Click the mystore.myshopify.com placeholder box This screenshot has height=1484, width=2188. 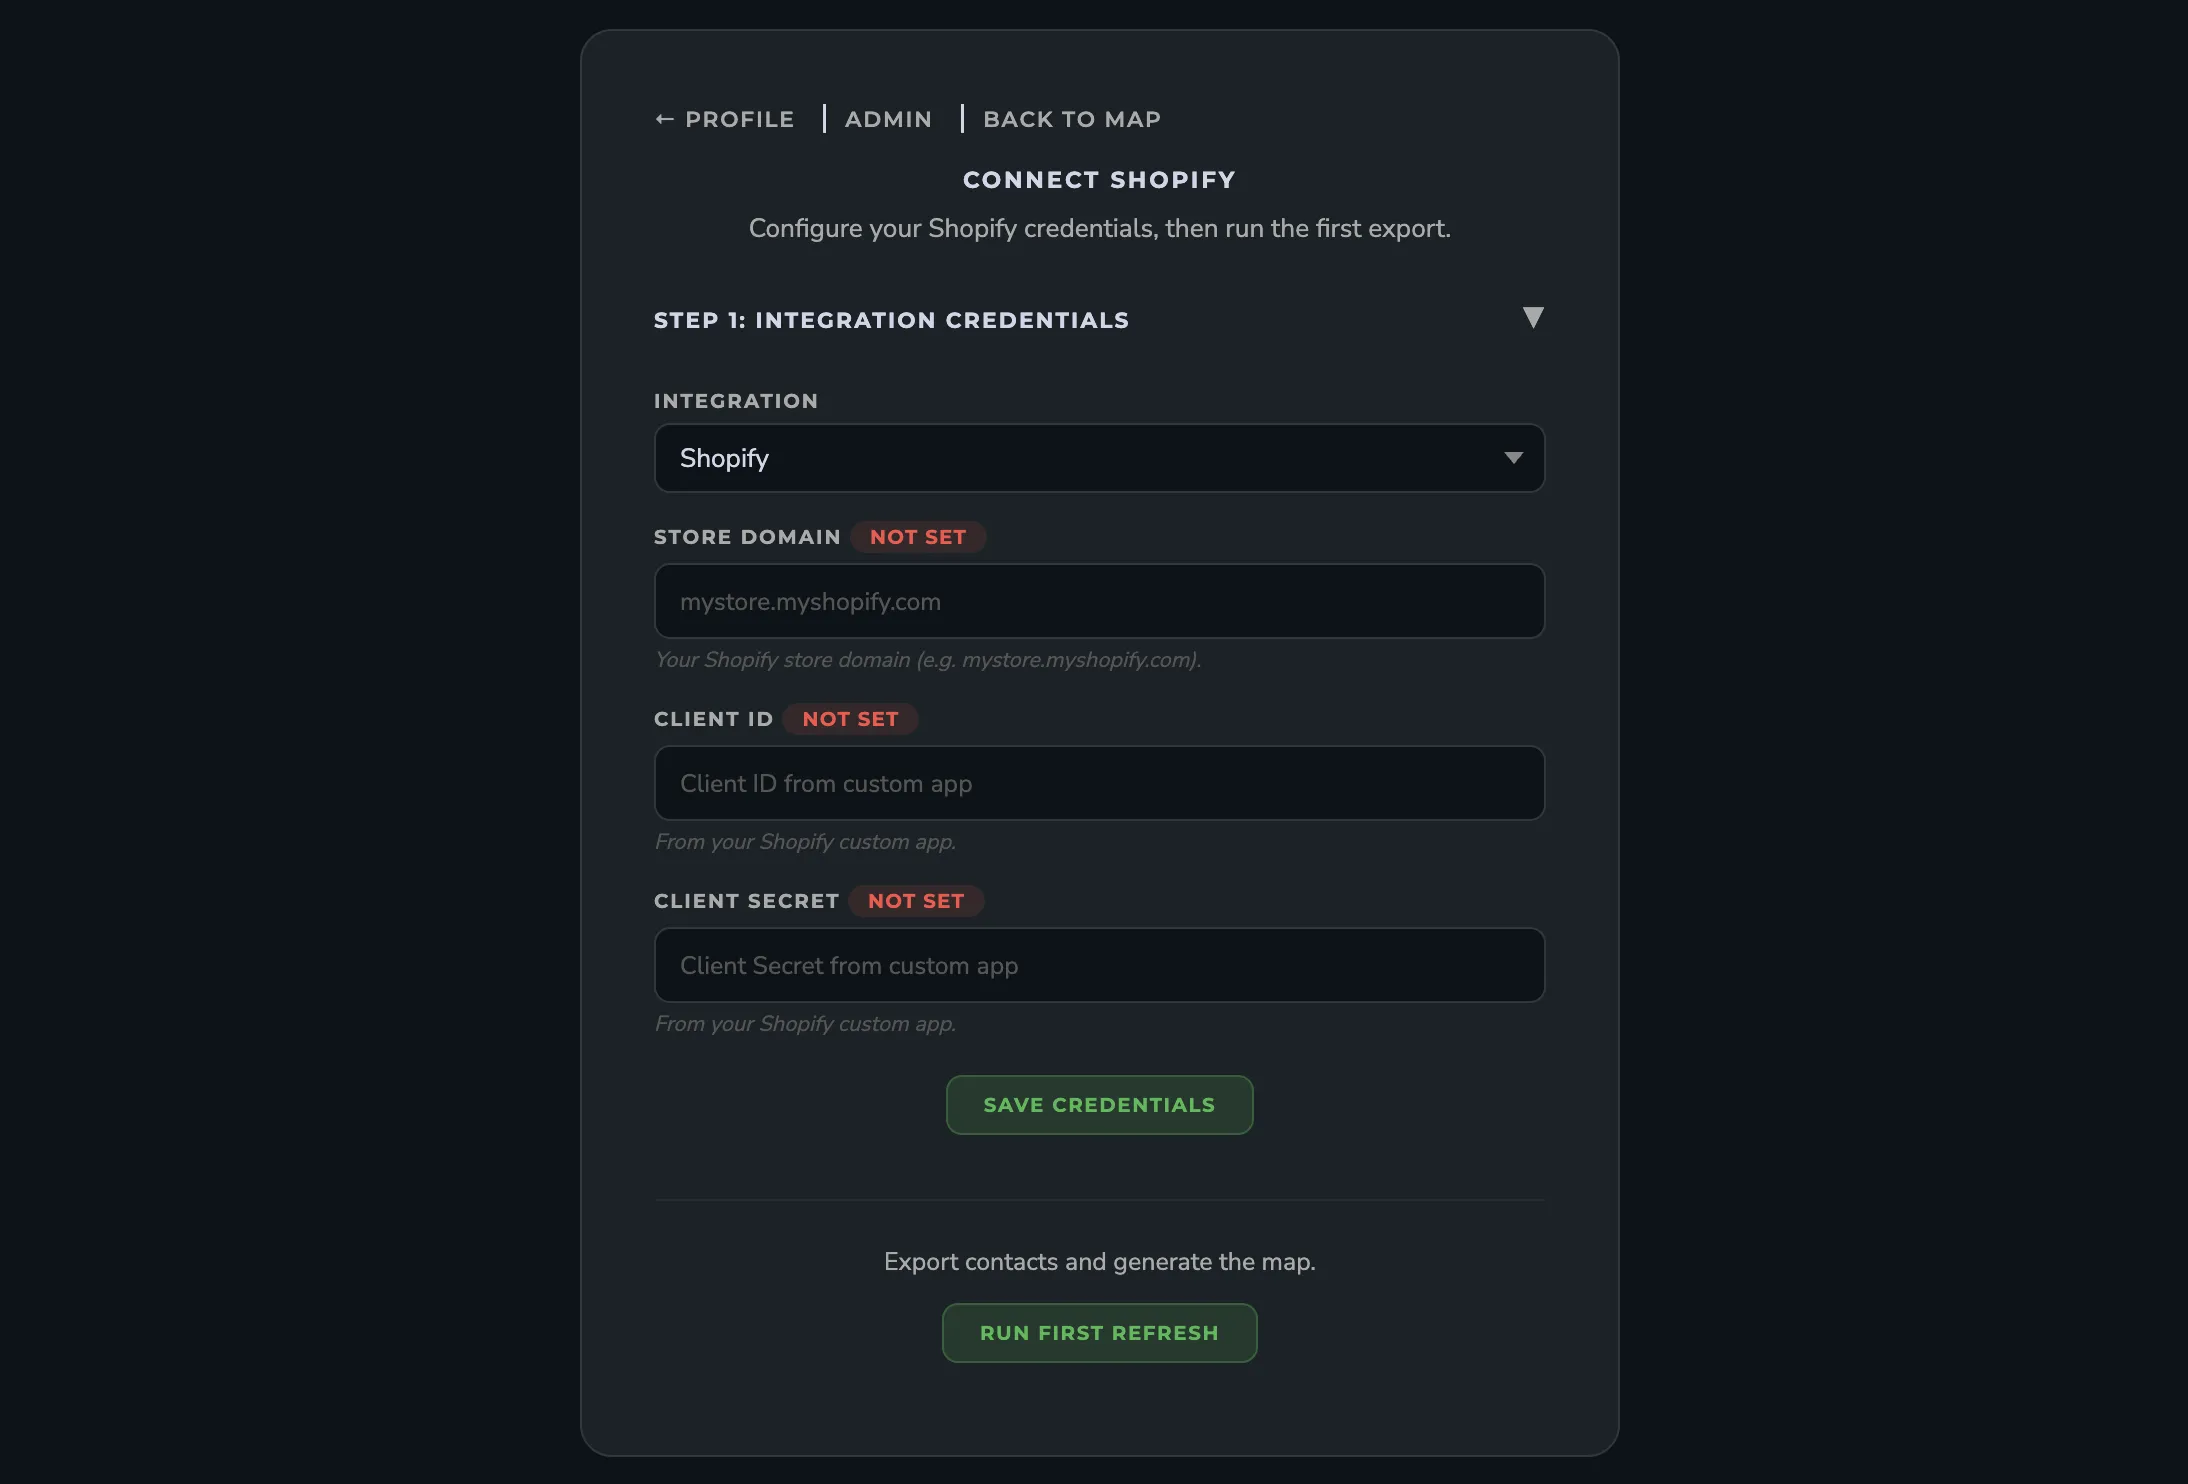tap(1098, 601)
